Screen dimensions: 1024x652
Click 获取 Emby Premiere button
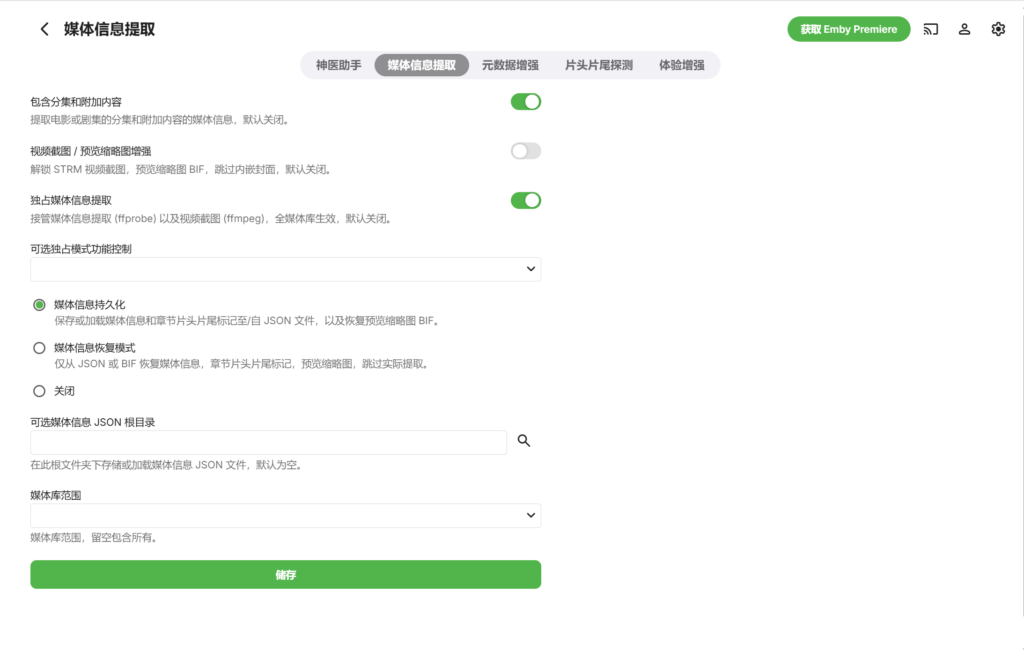point(848,29)
